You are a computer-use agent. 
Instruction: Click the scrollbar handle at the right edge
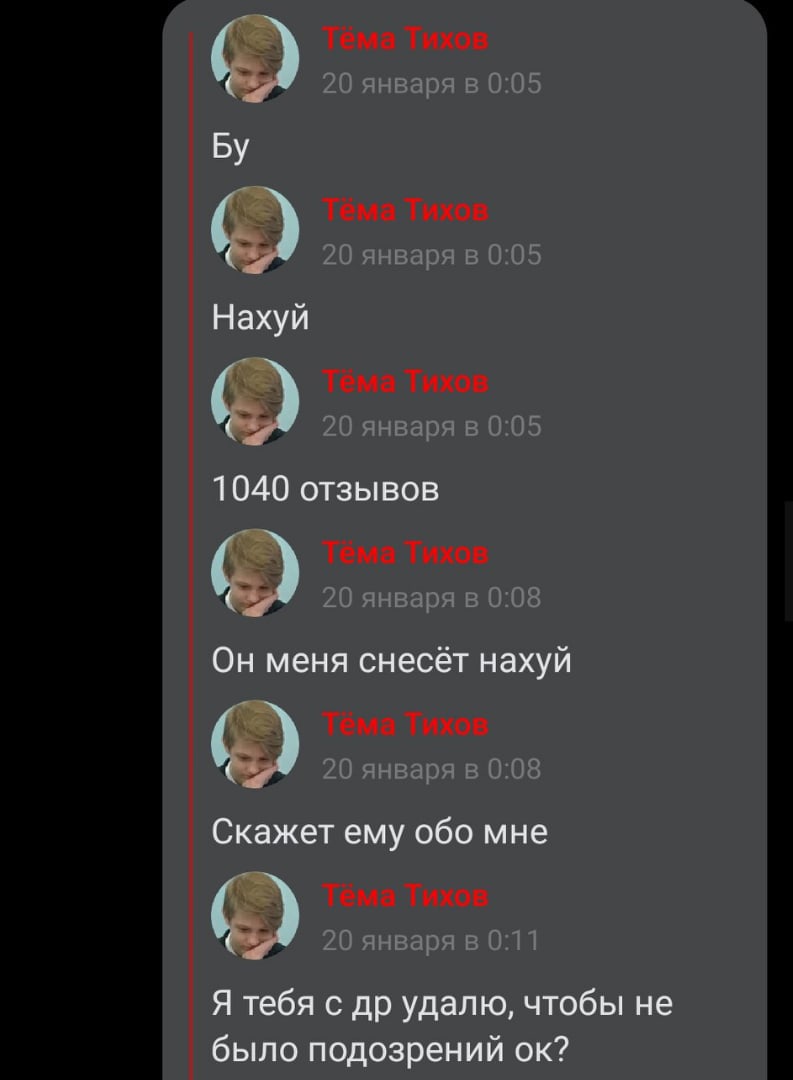788,561
